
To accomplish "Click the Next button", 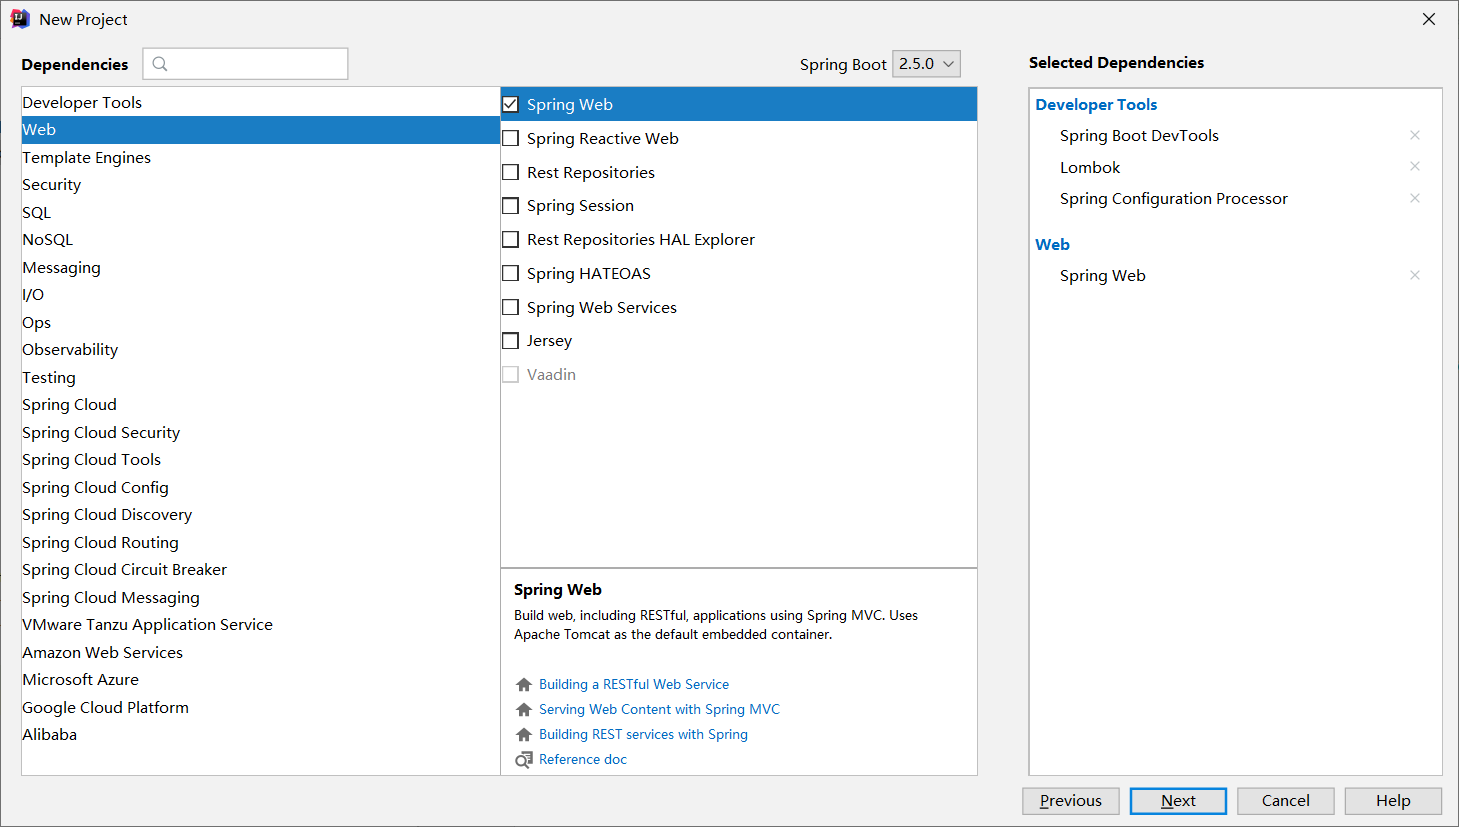I will point(1178,800).
